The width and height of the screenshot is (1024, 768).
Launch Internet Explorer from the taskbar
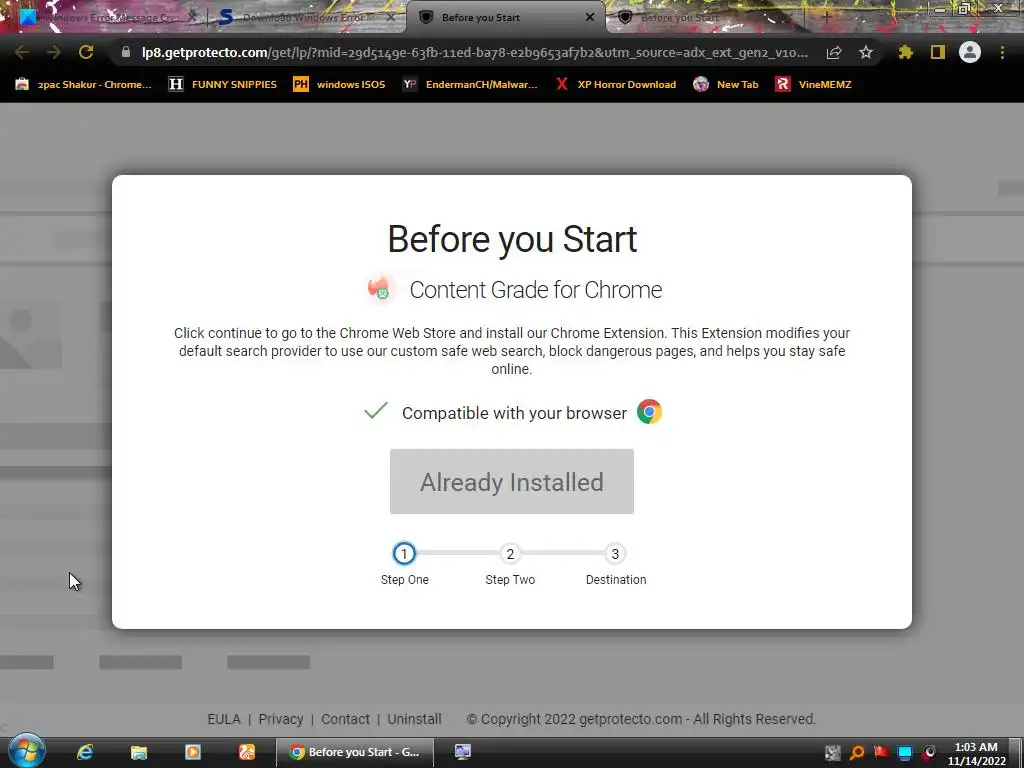[x=85, y=752]
